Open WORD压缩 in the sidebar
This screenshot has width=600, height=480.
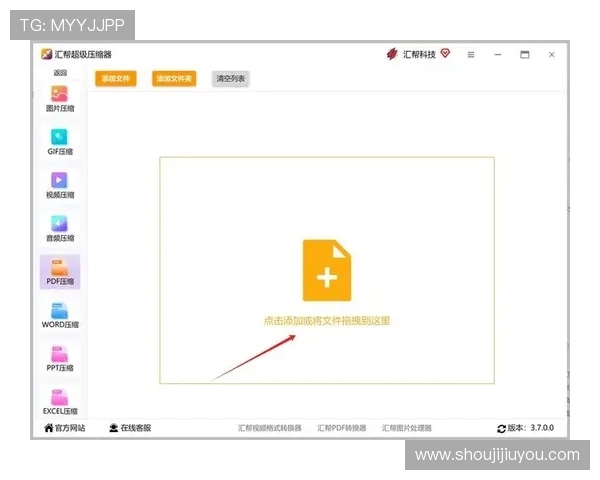click(x=60, y=315)
